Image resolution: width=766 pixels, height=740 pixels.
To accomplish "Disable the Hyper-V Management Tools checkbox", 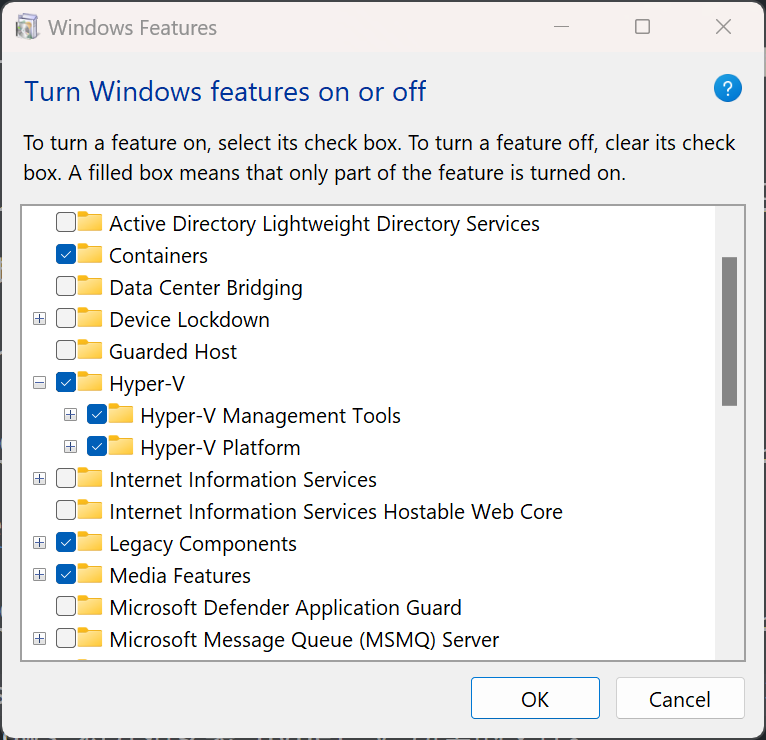I will [x=97, y=415].
